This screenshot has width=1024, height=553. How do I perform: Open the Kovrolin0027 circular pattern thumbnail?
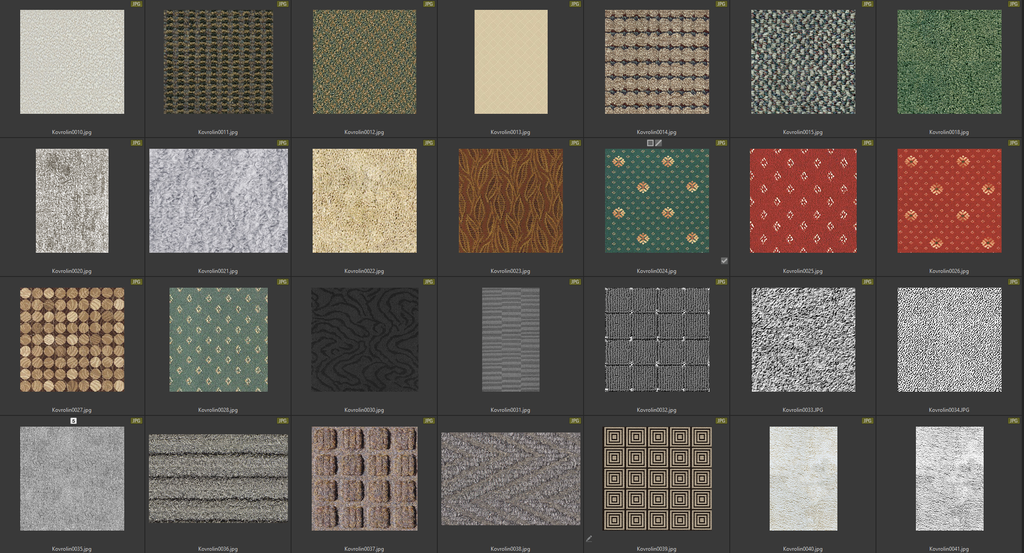point(72,339)
